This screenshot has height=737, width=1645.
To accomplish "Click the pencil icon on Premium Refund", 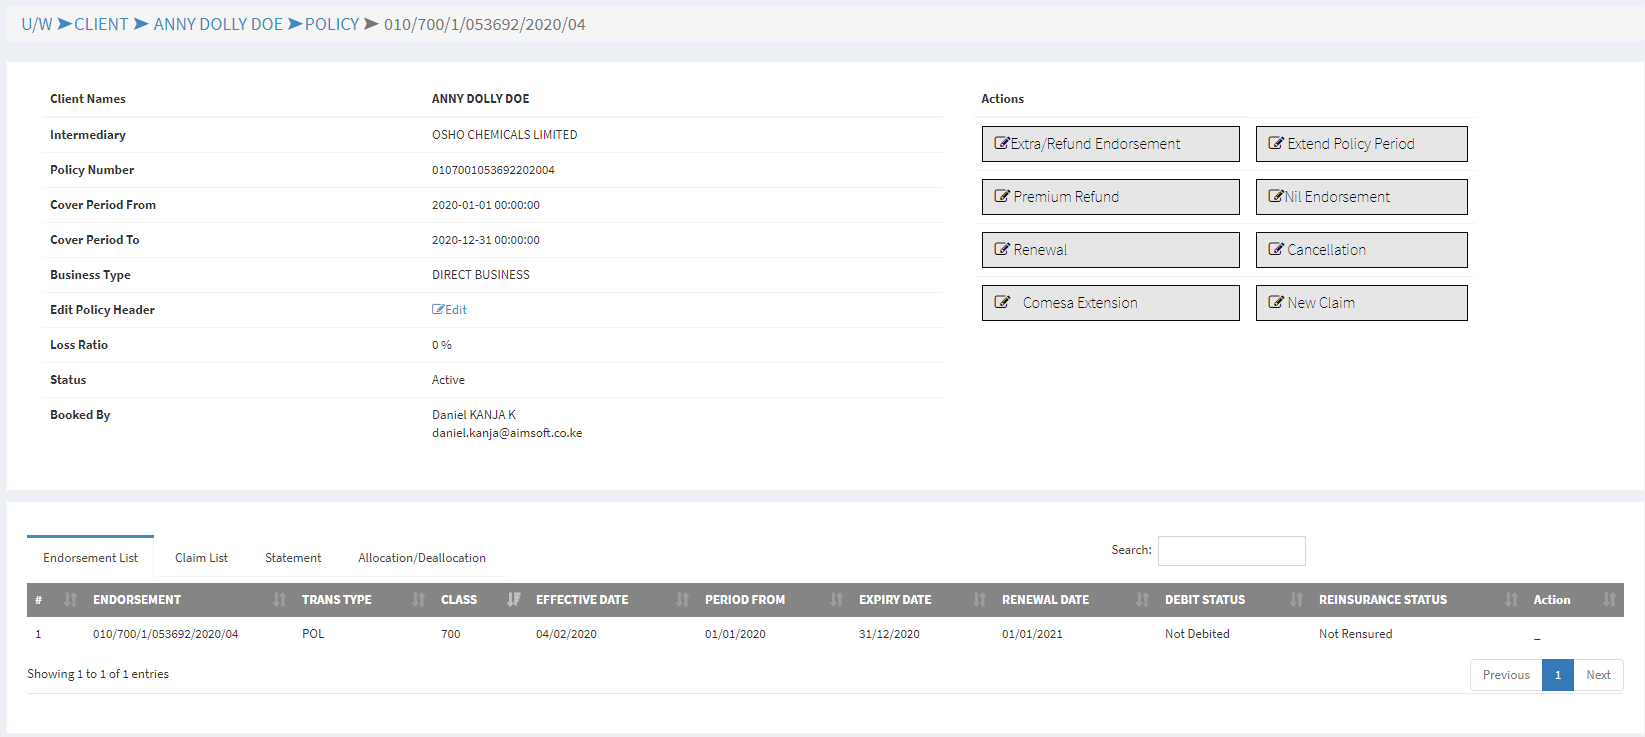I will pyautogui.click(x=1001, y=197).
